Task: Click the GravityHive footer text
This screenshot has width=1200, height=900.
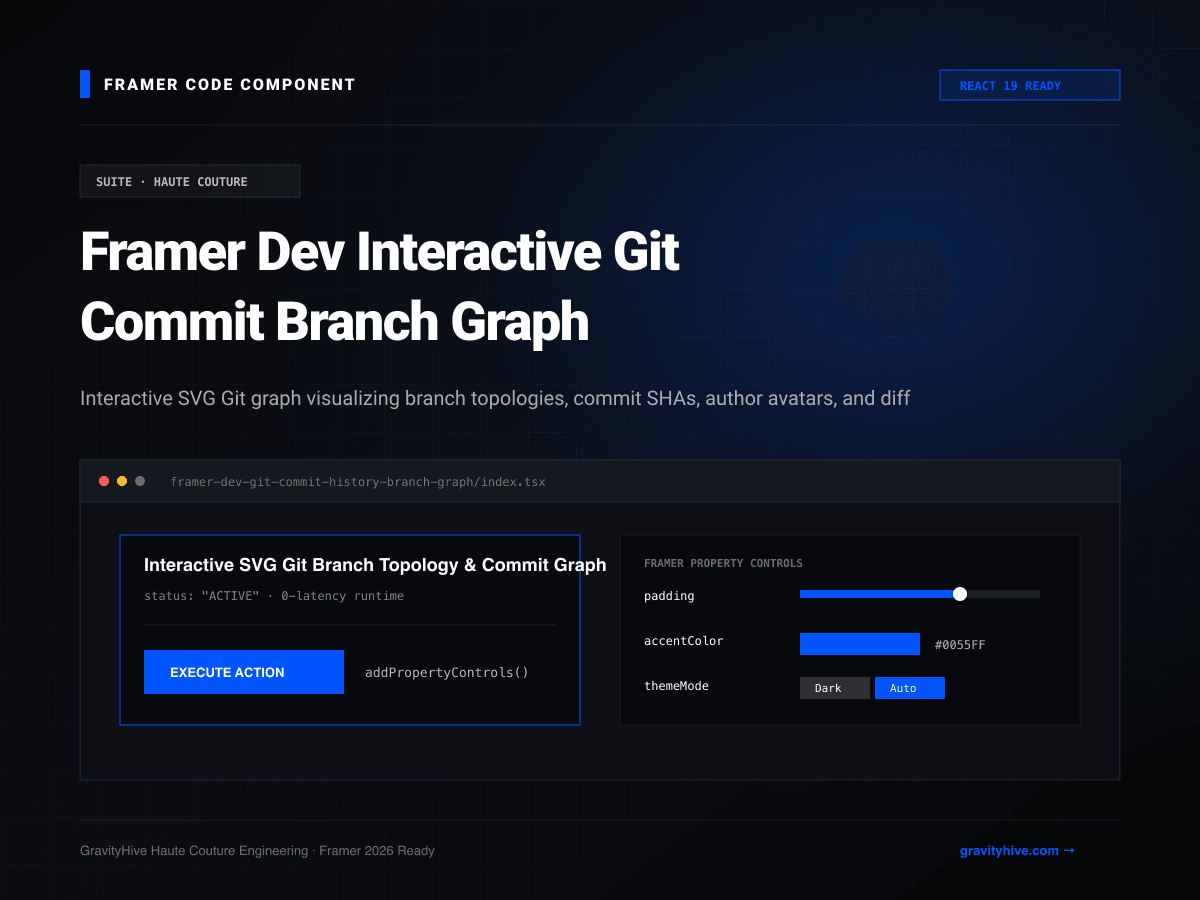Action: tap(257, 851)
